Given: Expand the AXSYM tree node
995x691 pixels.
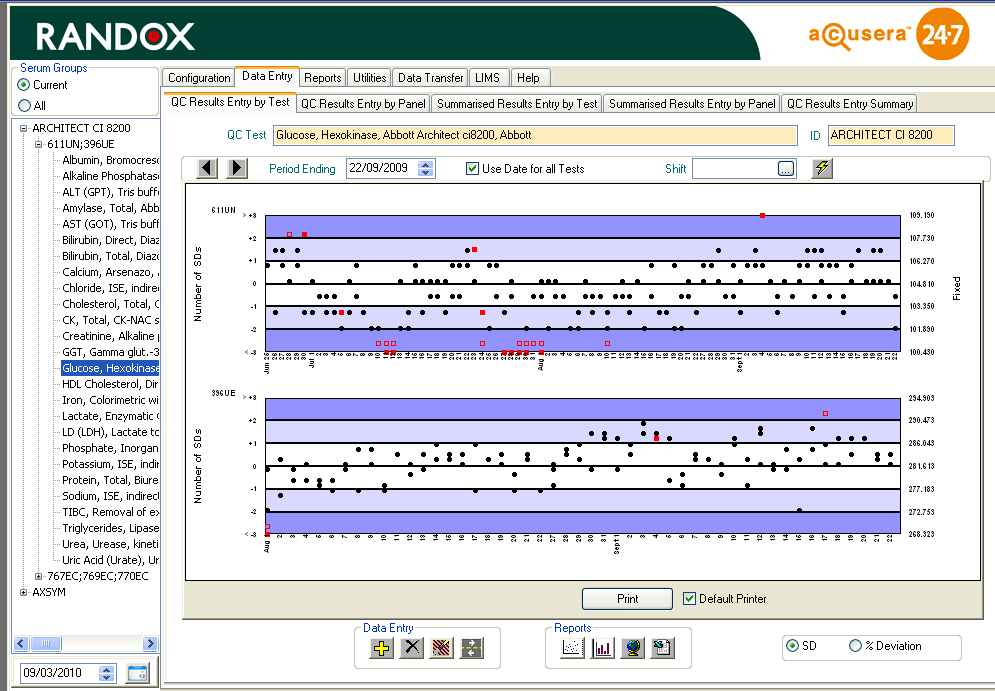Looking at the screenshot, I should click(x=23, y=592).
